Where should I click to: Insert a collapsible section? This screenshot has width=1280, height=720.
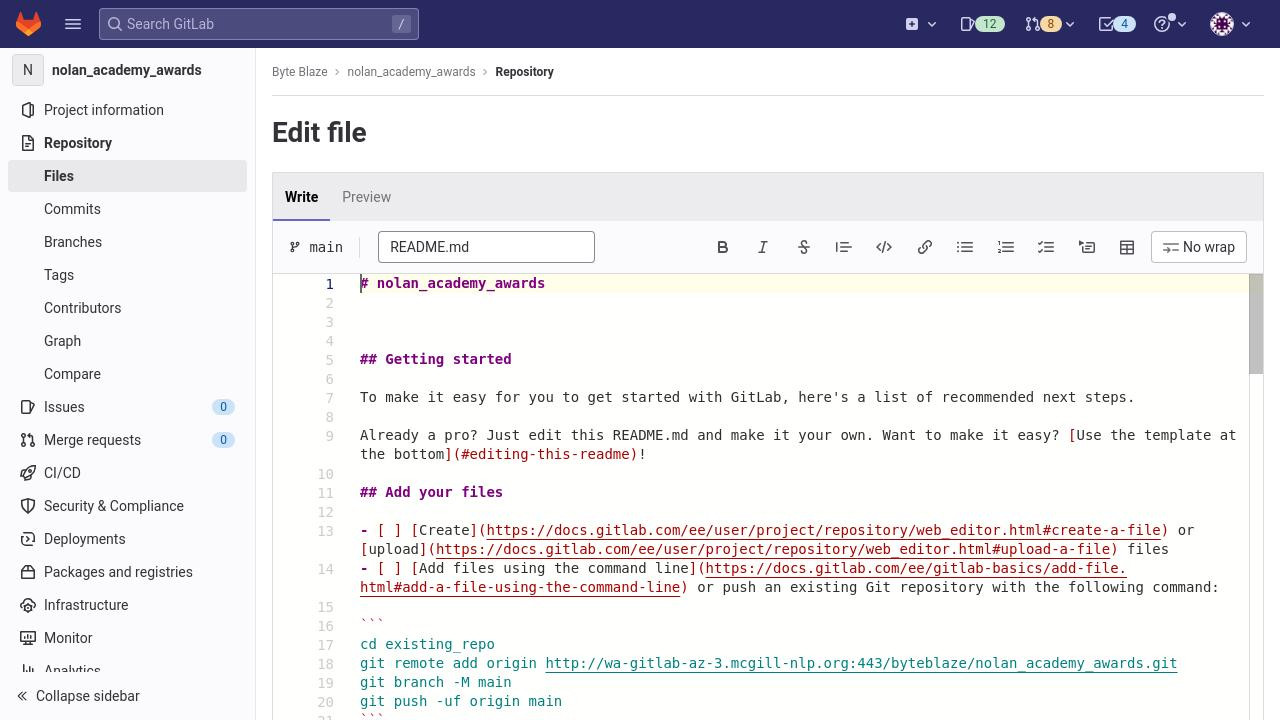pos(1087,247)
